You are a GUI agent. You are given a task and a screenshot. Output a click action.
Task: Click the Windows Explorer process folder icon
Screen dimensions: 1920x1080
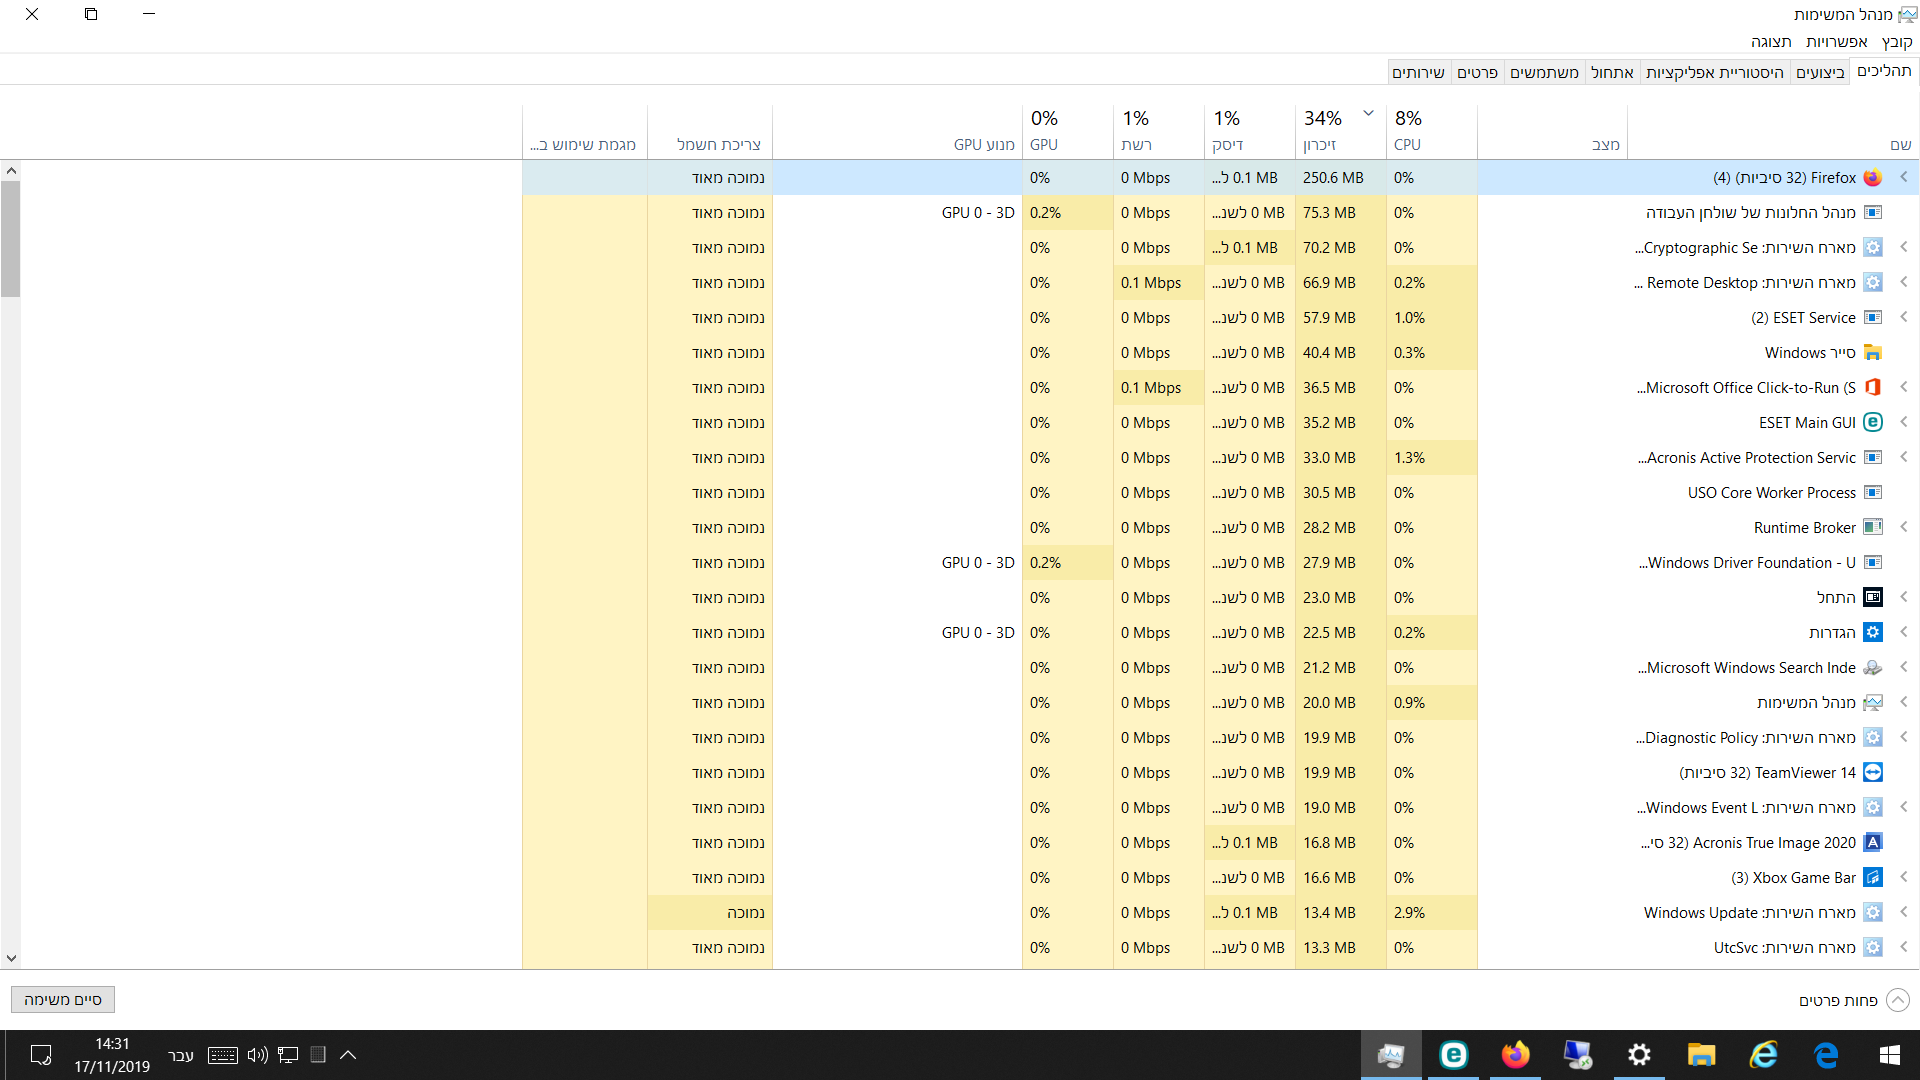1873,353
